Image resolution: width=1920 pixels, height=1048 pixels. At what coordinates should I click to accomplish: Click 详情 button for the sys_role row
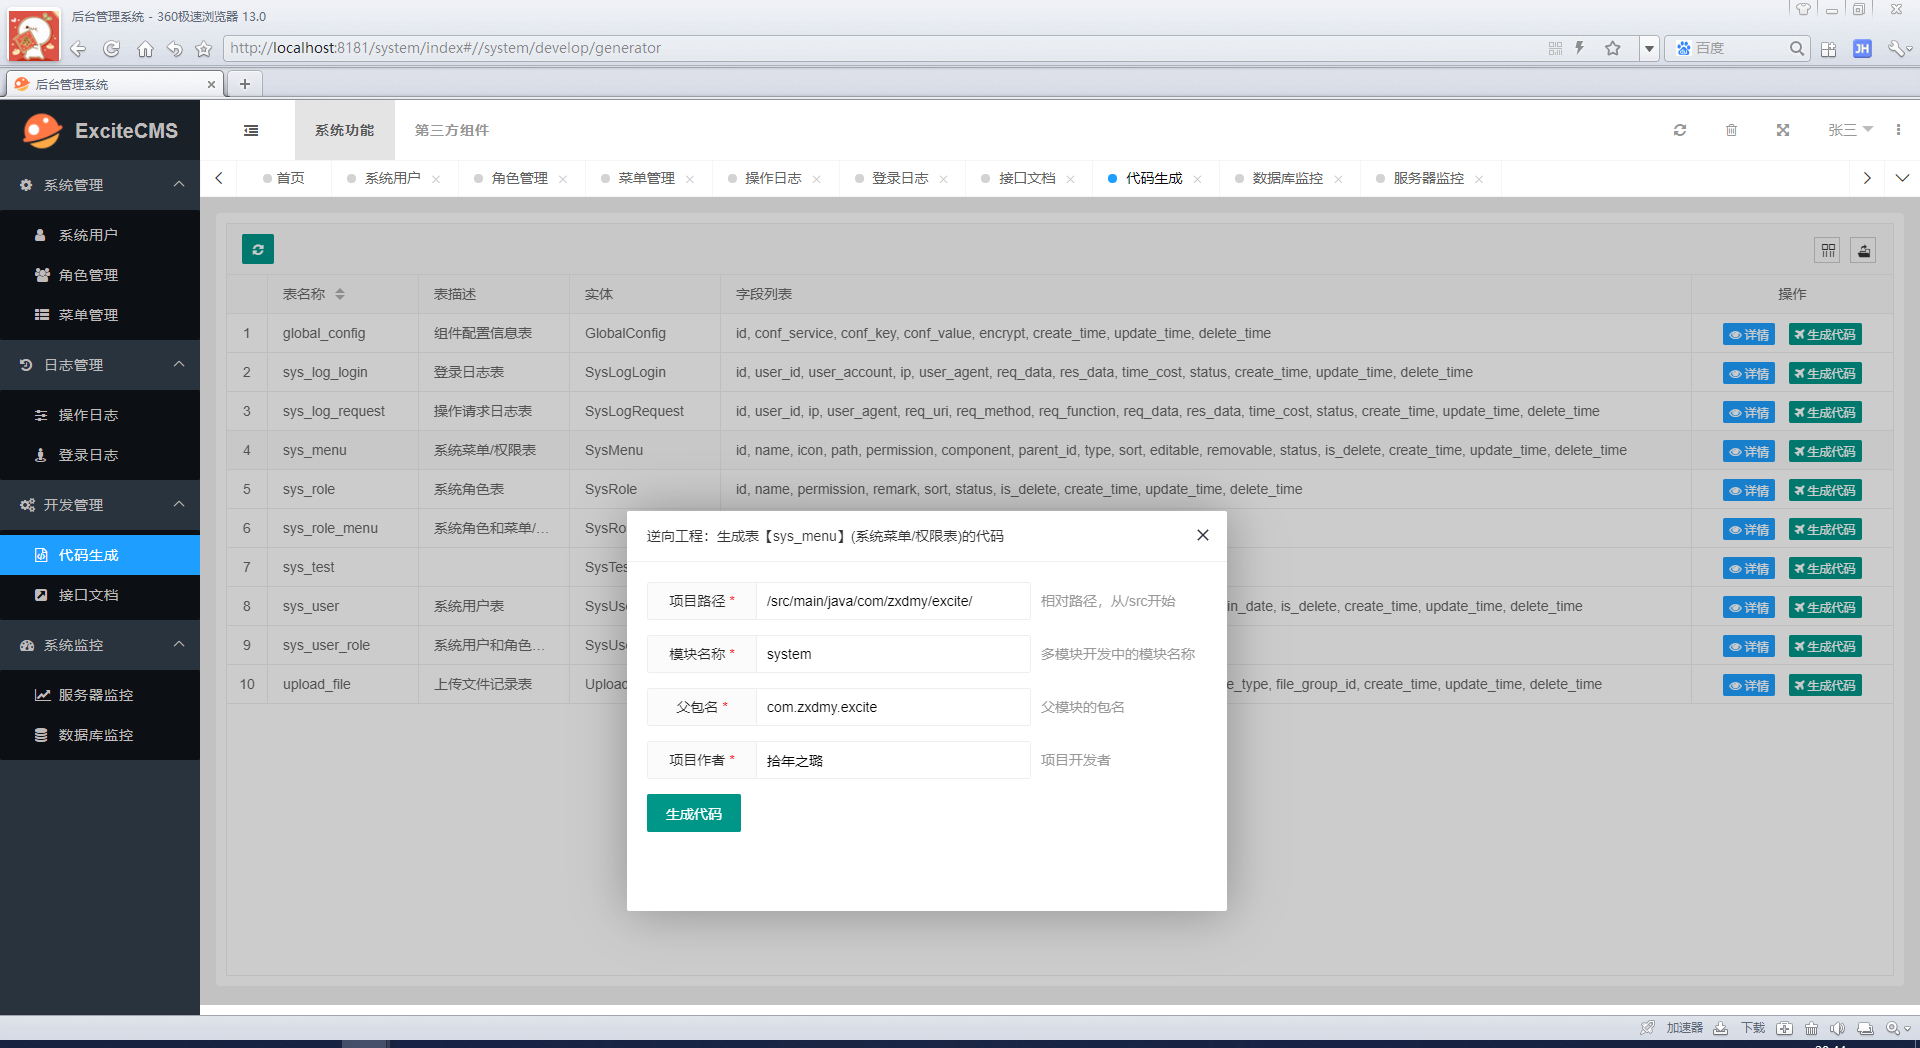[x=1748, y=490]
